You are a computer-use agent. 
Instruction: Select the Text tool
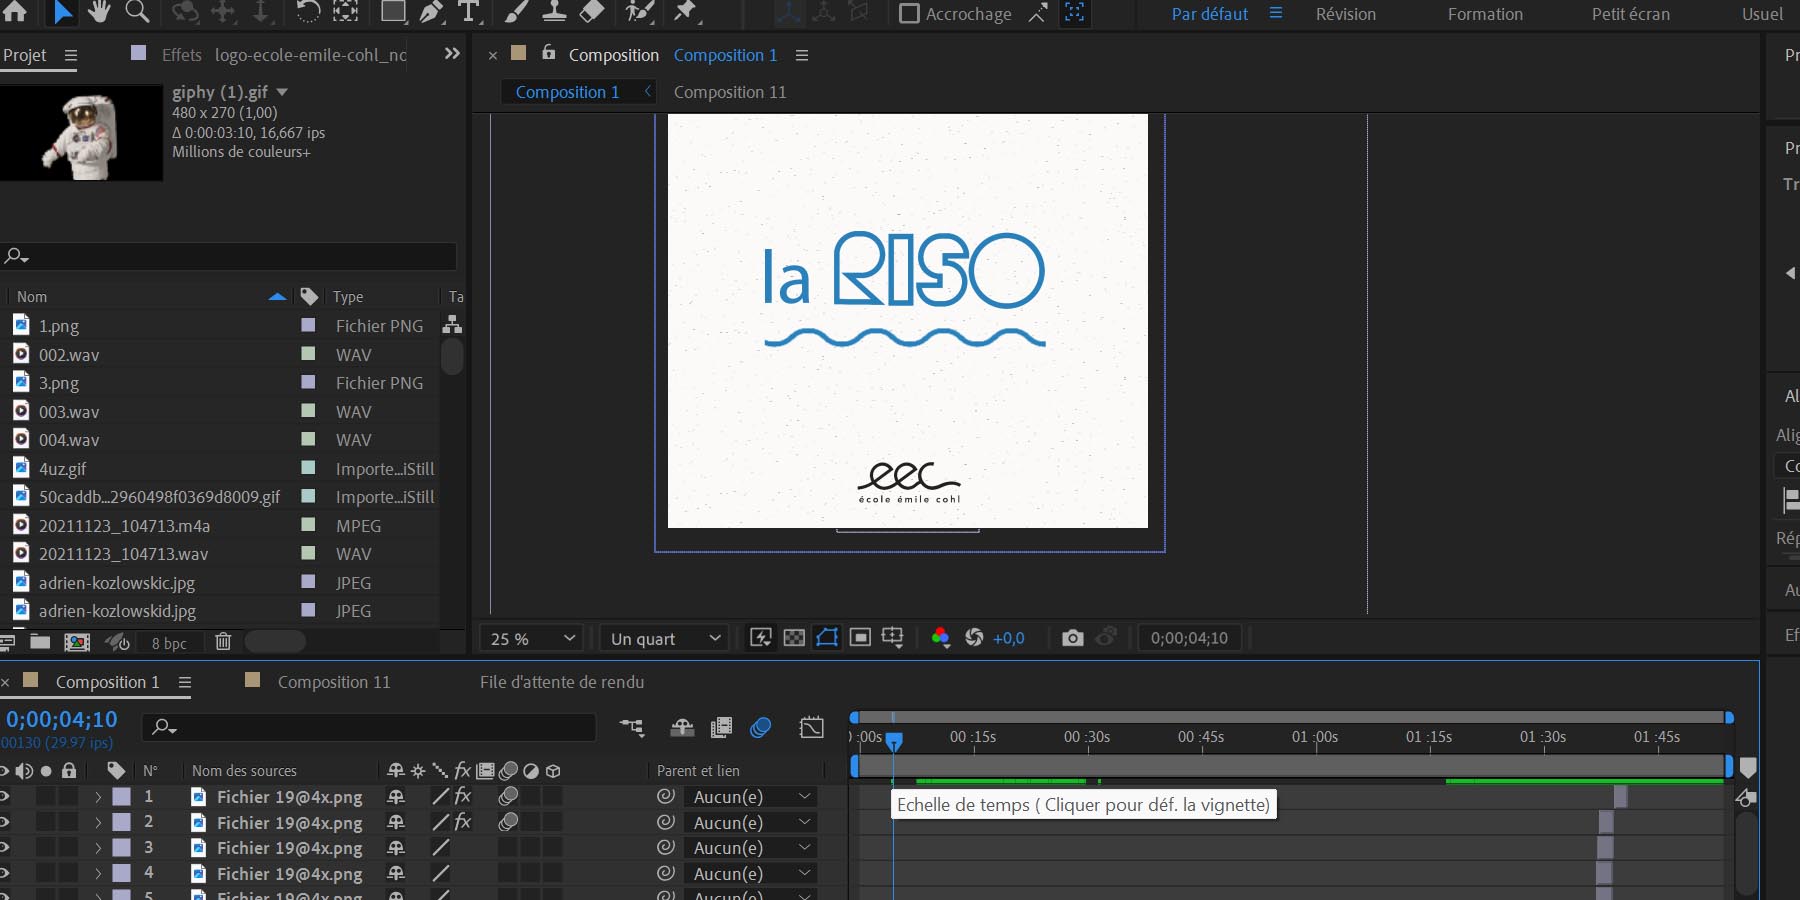pyautogui.click(x=468, y=12)
